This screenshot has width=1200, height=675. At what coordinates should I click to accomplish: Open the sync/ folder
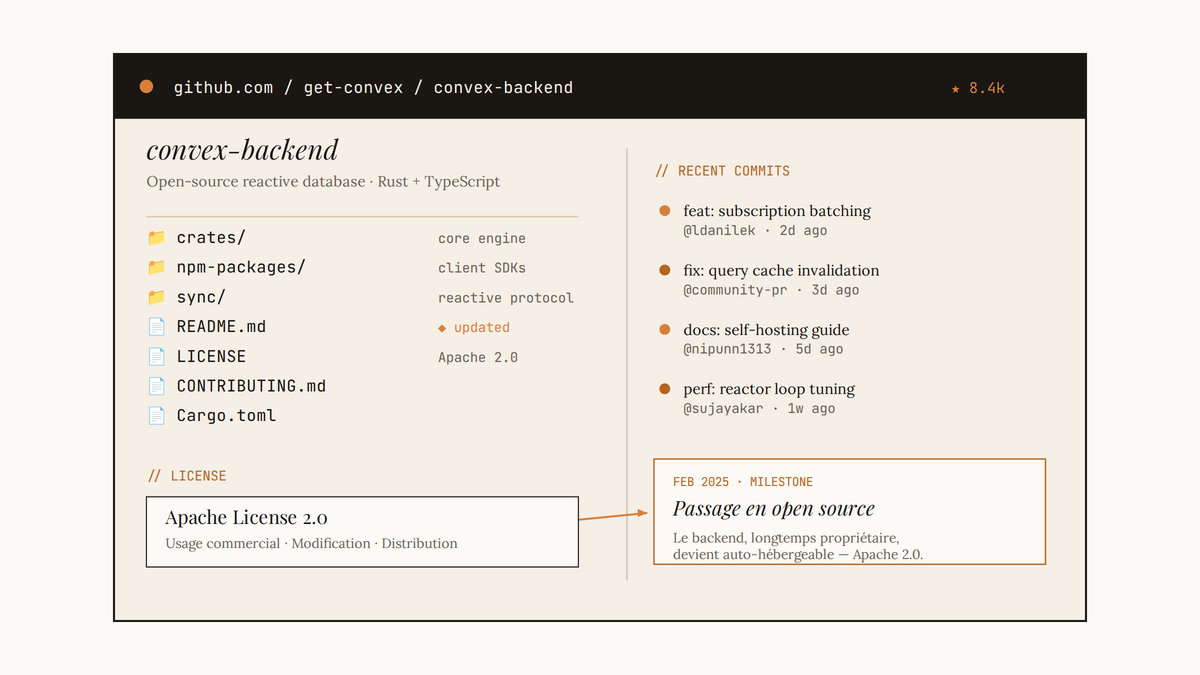pyautogui.click(x=201, y=297)
